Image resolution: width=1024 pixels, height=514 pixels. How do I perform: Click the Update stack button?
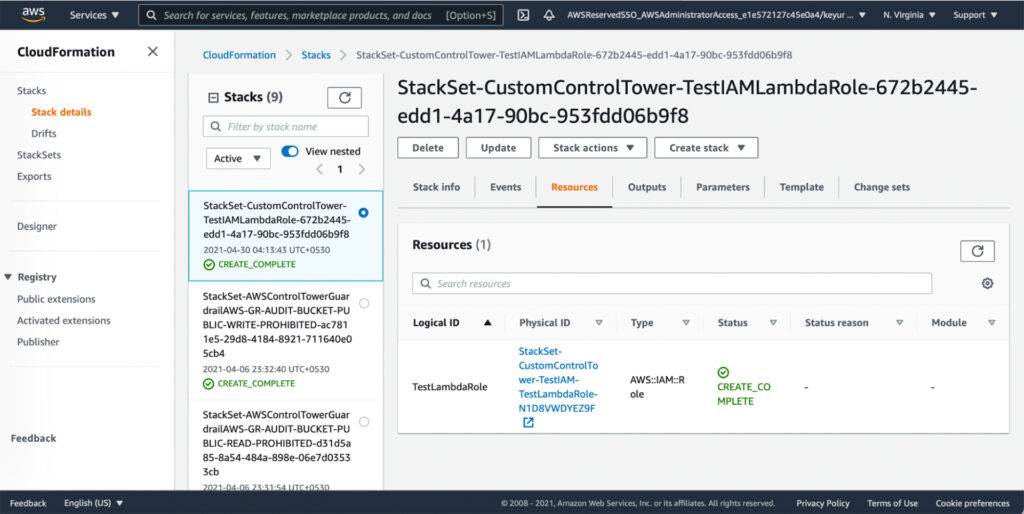pos(498,148)
